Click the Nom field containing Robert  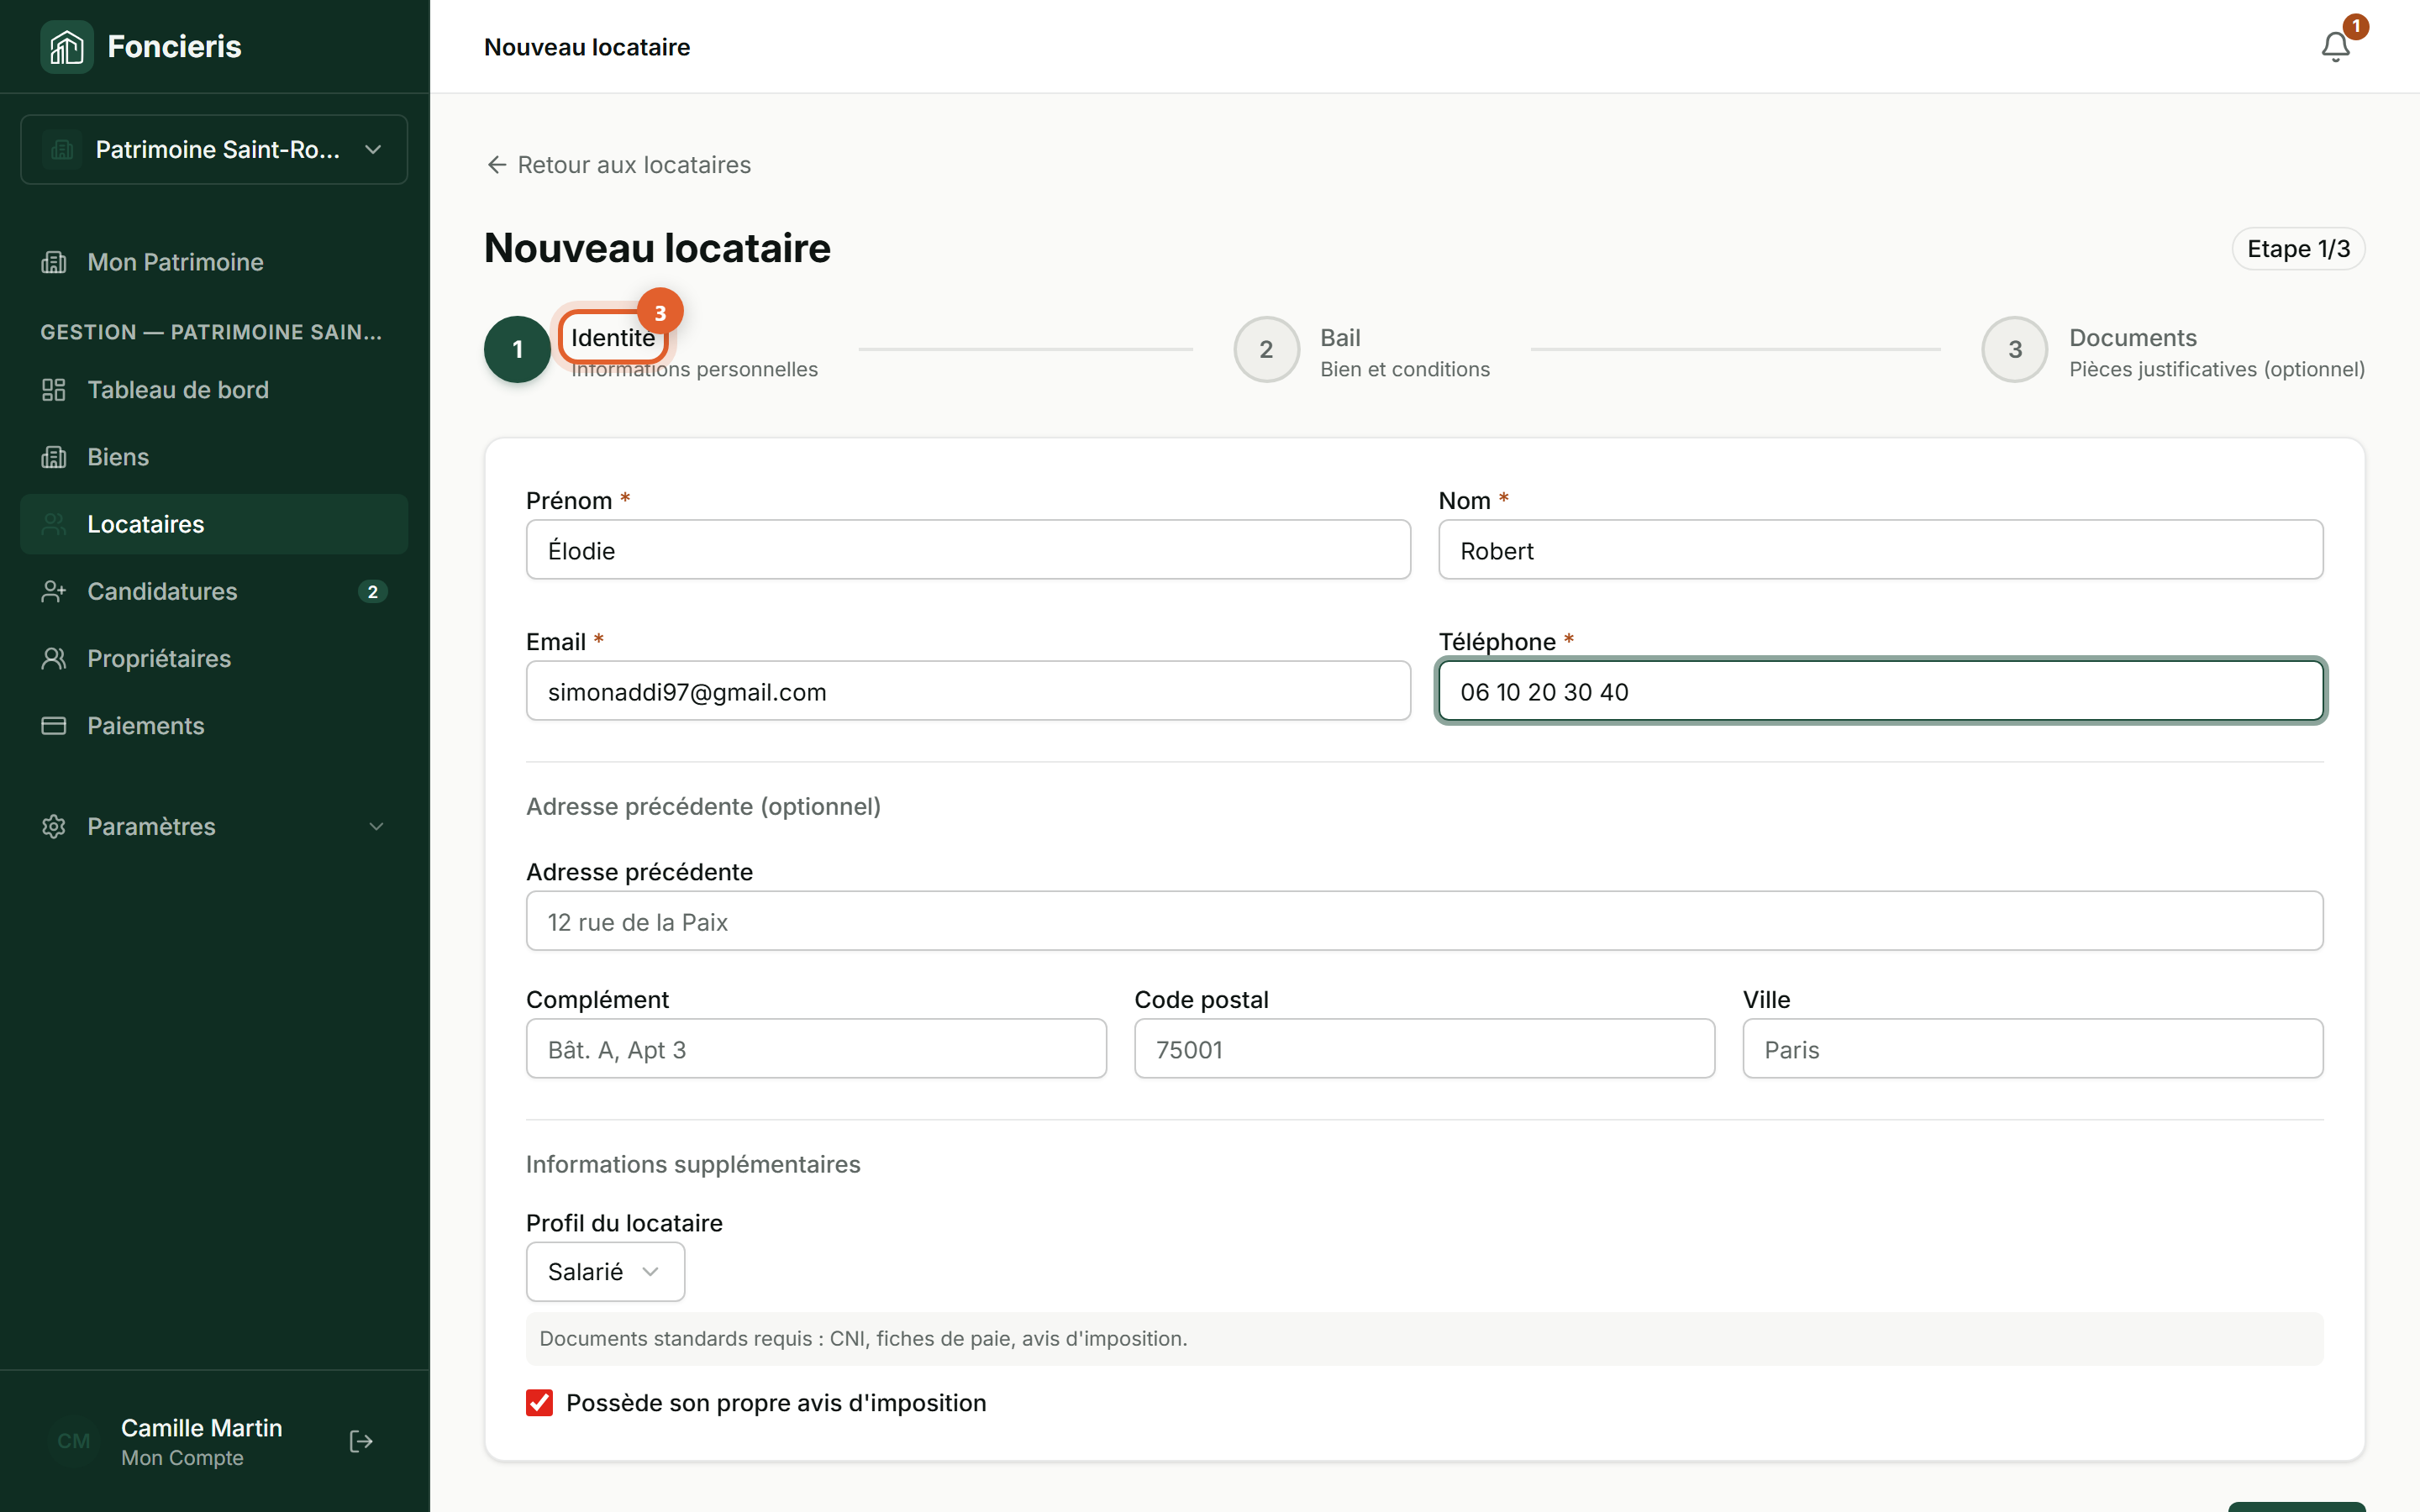[x=1880, y=550]
